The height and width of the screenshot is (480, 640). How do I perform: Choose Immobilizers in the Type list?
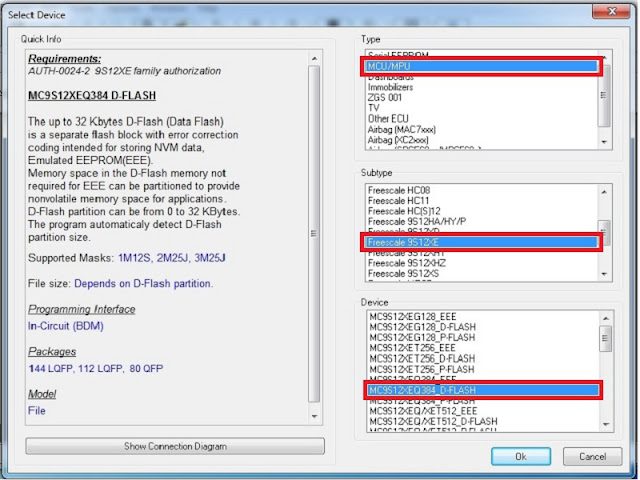[x=390, y=87]
